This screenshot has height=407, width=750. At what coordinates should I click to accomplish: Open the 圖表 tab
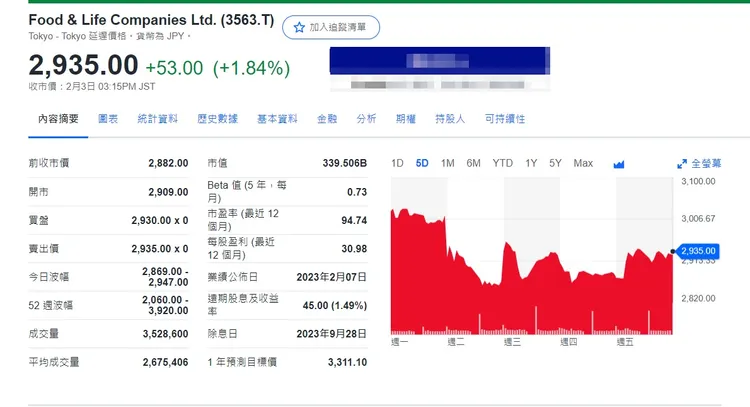tap(108, 119)
